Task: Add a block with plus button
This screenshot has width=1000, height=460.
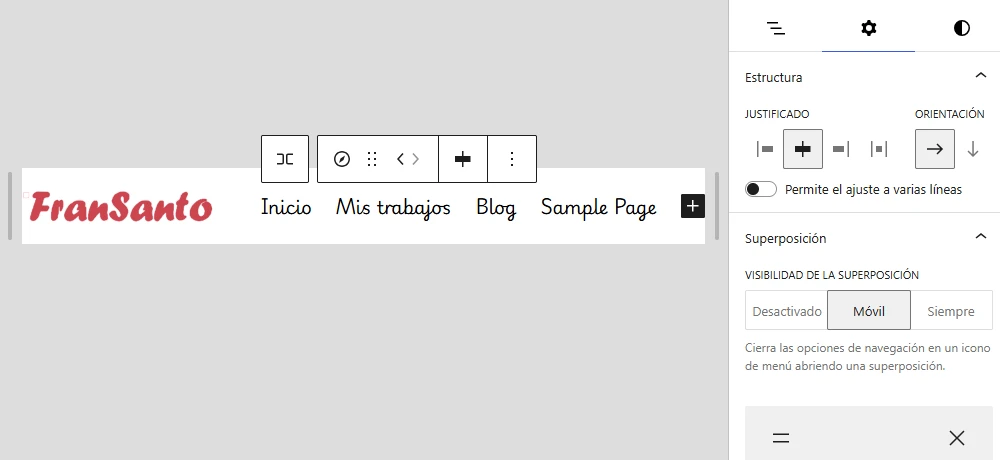Action: pyautogui.click(x=693, y=206)
